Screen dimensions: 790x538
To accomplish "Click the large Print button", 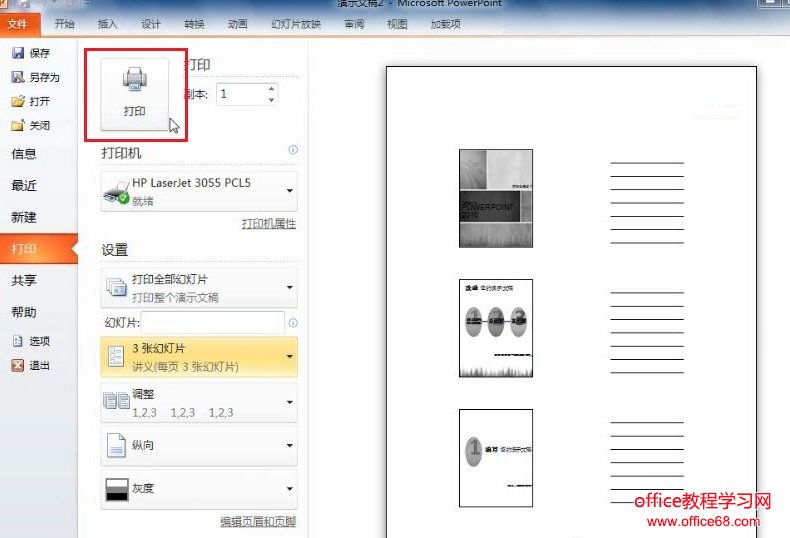I will point(134,94).
